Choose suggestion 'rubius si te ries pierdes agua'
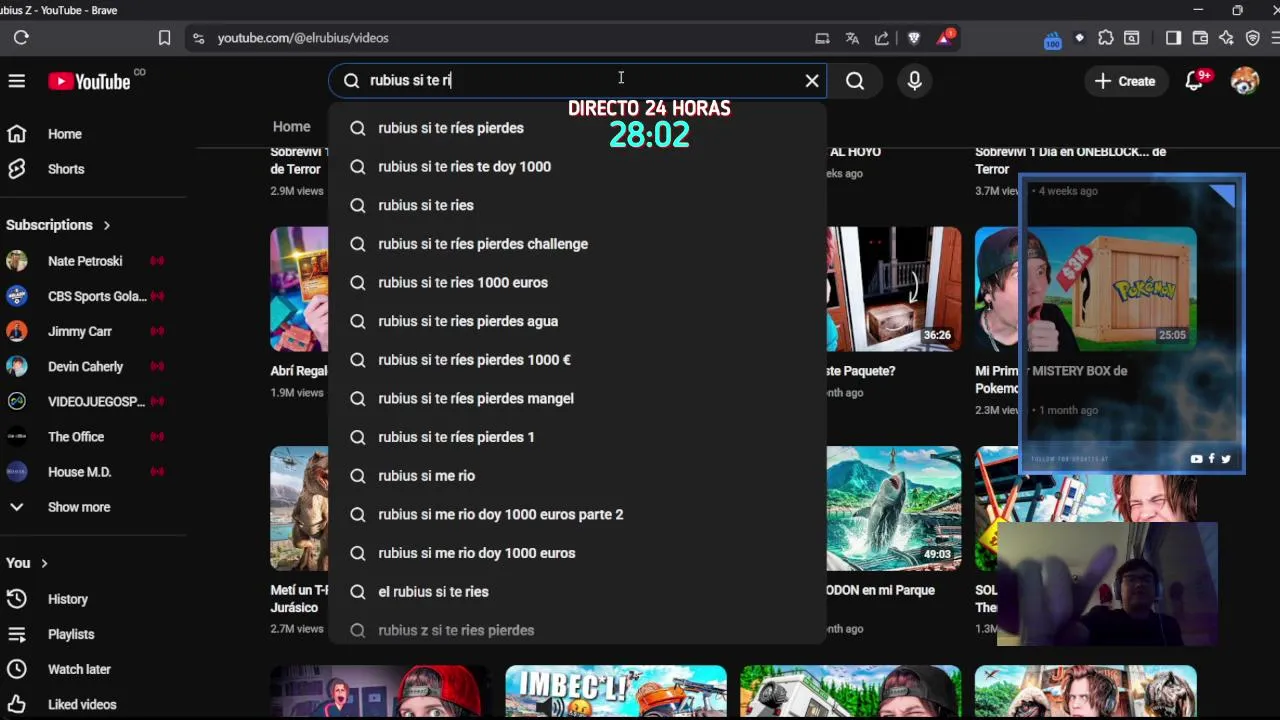Viewport: 1280px width, 720px height. point(577,321)
